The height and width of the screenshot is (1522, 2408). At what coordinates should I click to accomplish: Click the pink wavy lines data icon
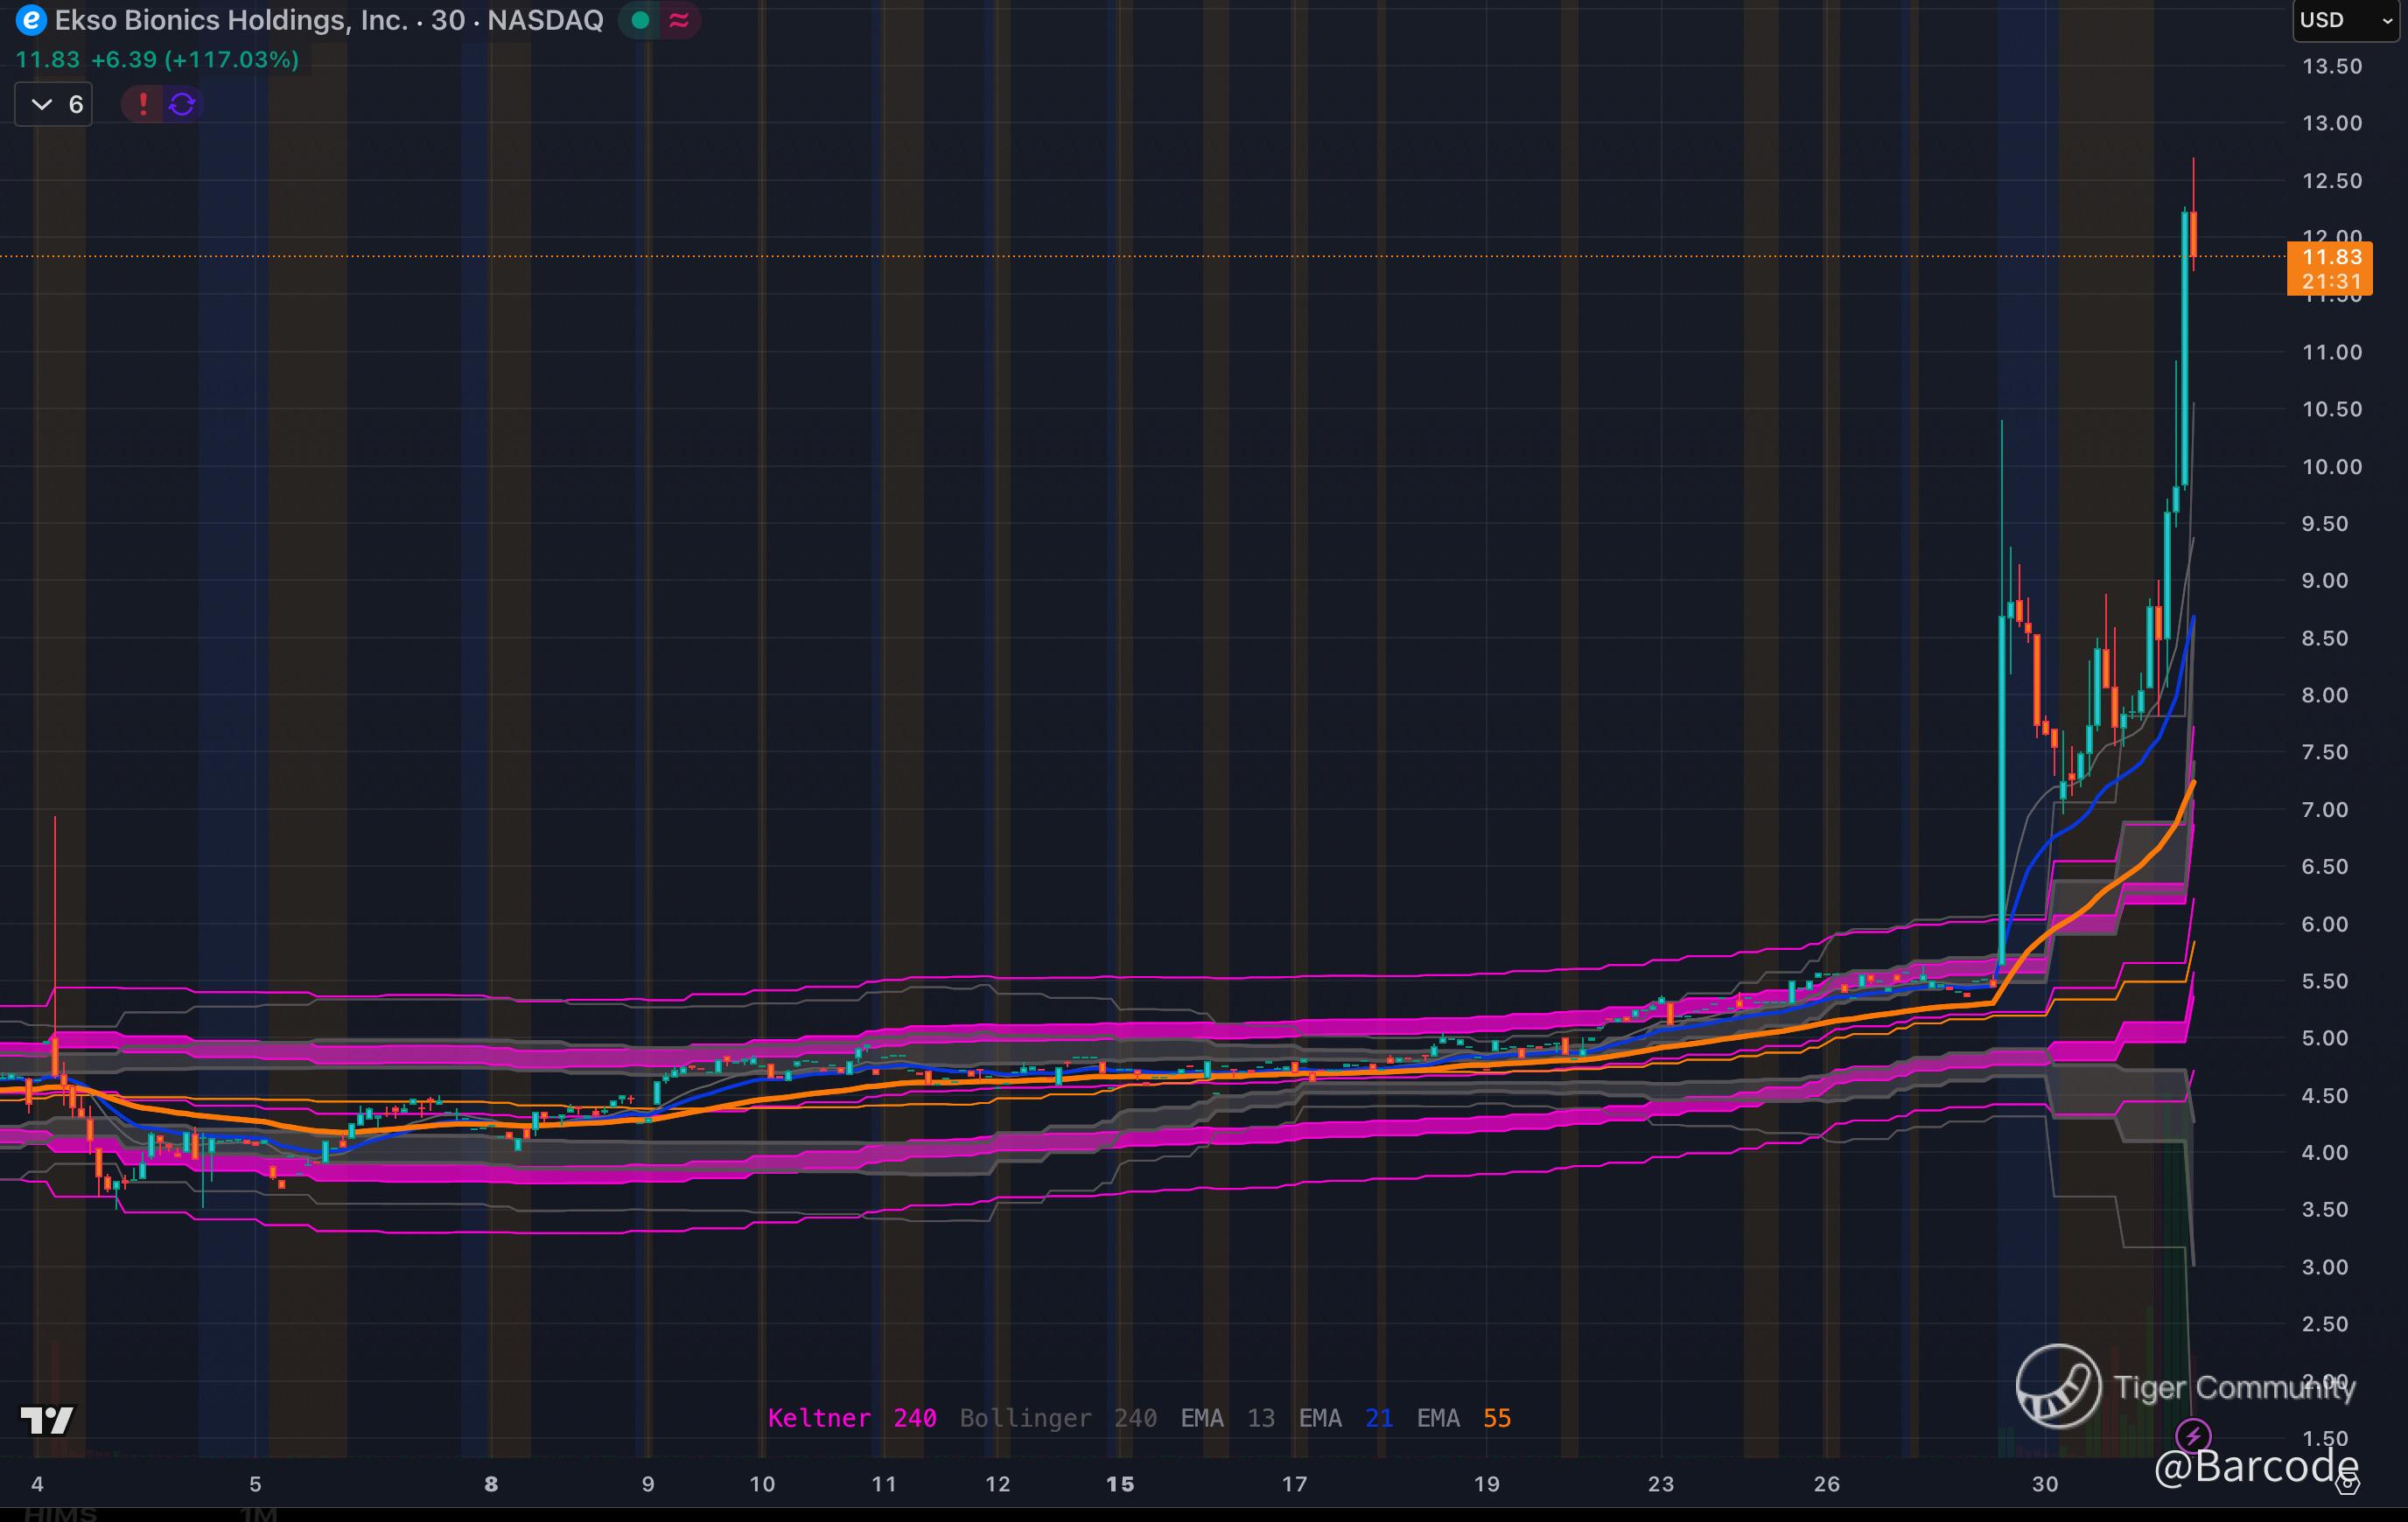[679, 20]
